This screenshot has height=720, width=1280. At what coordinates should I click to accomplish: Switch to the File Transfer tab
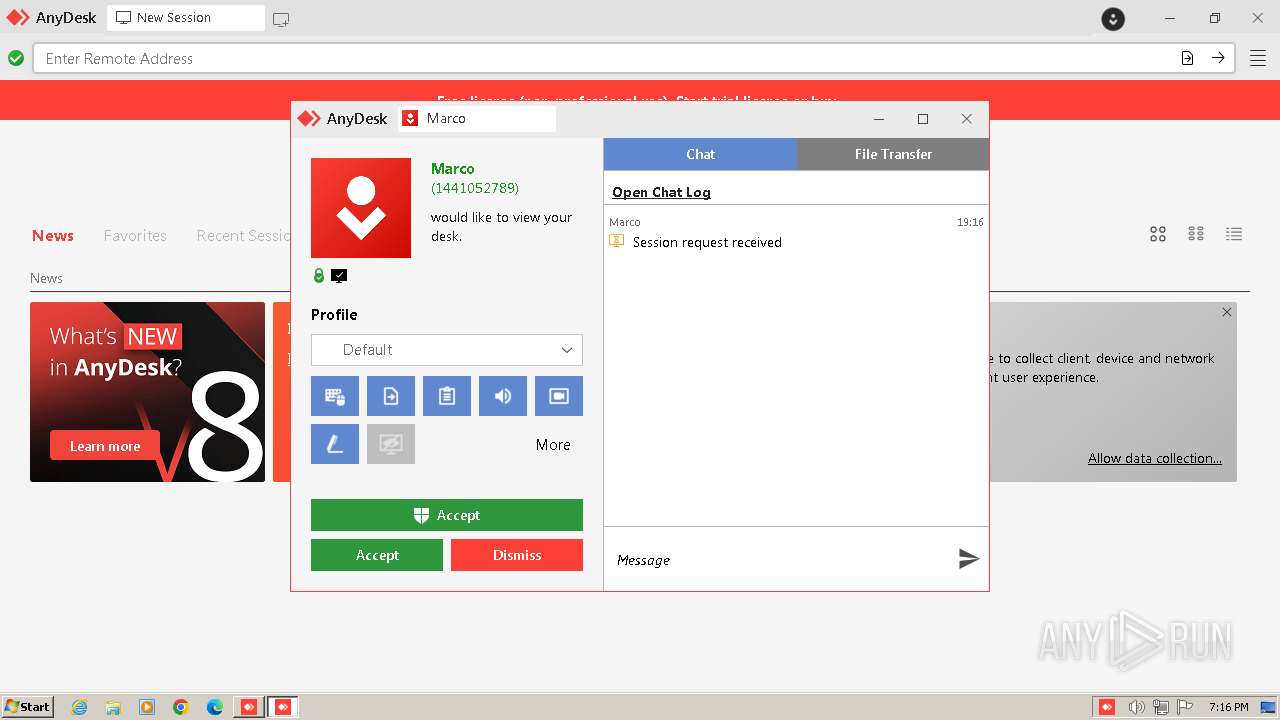tap(893, 154)
